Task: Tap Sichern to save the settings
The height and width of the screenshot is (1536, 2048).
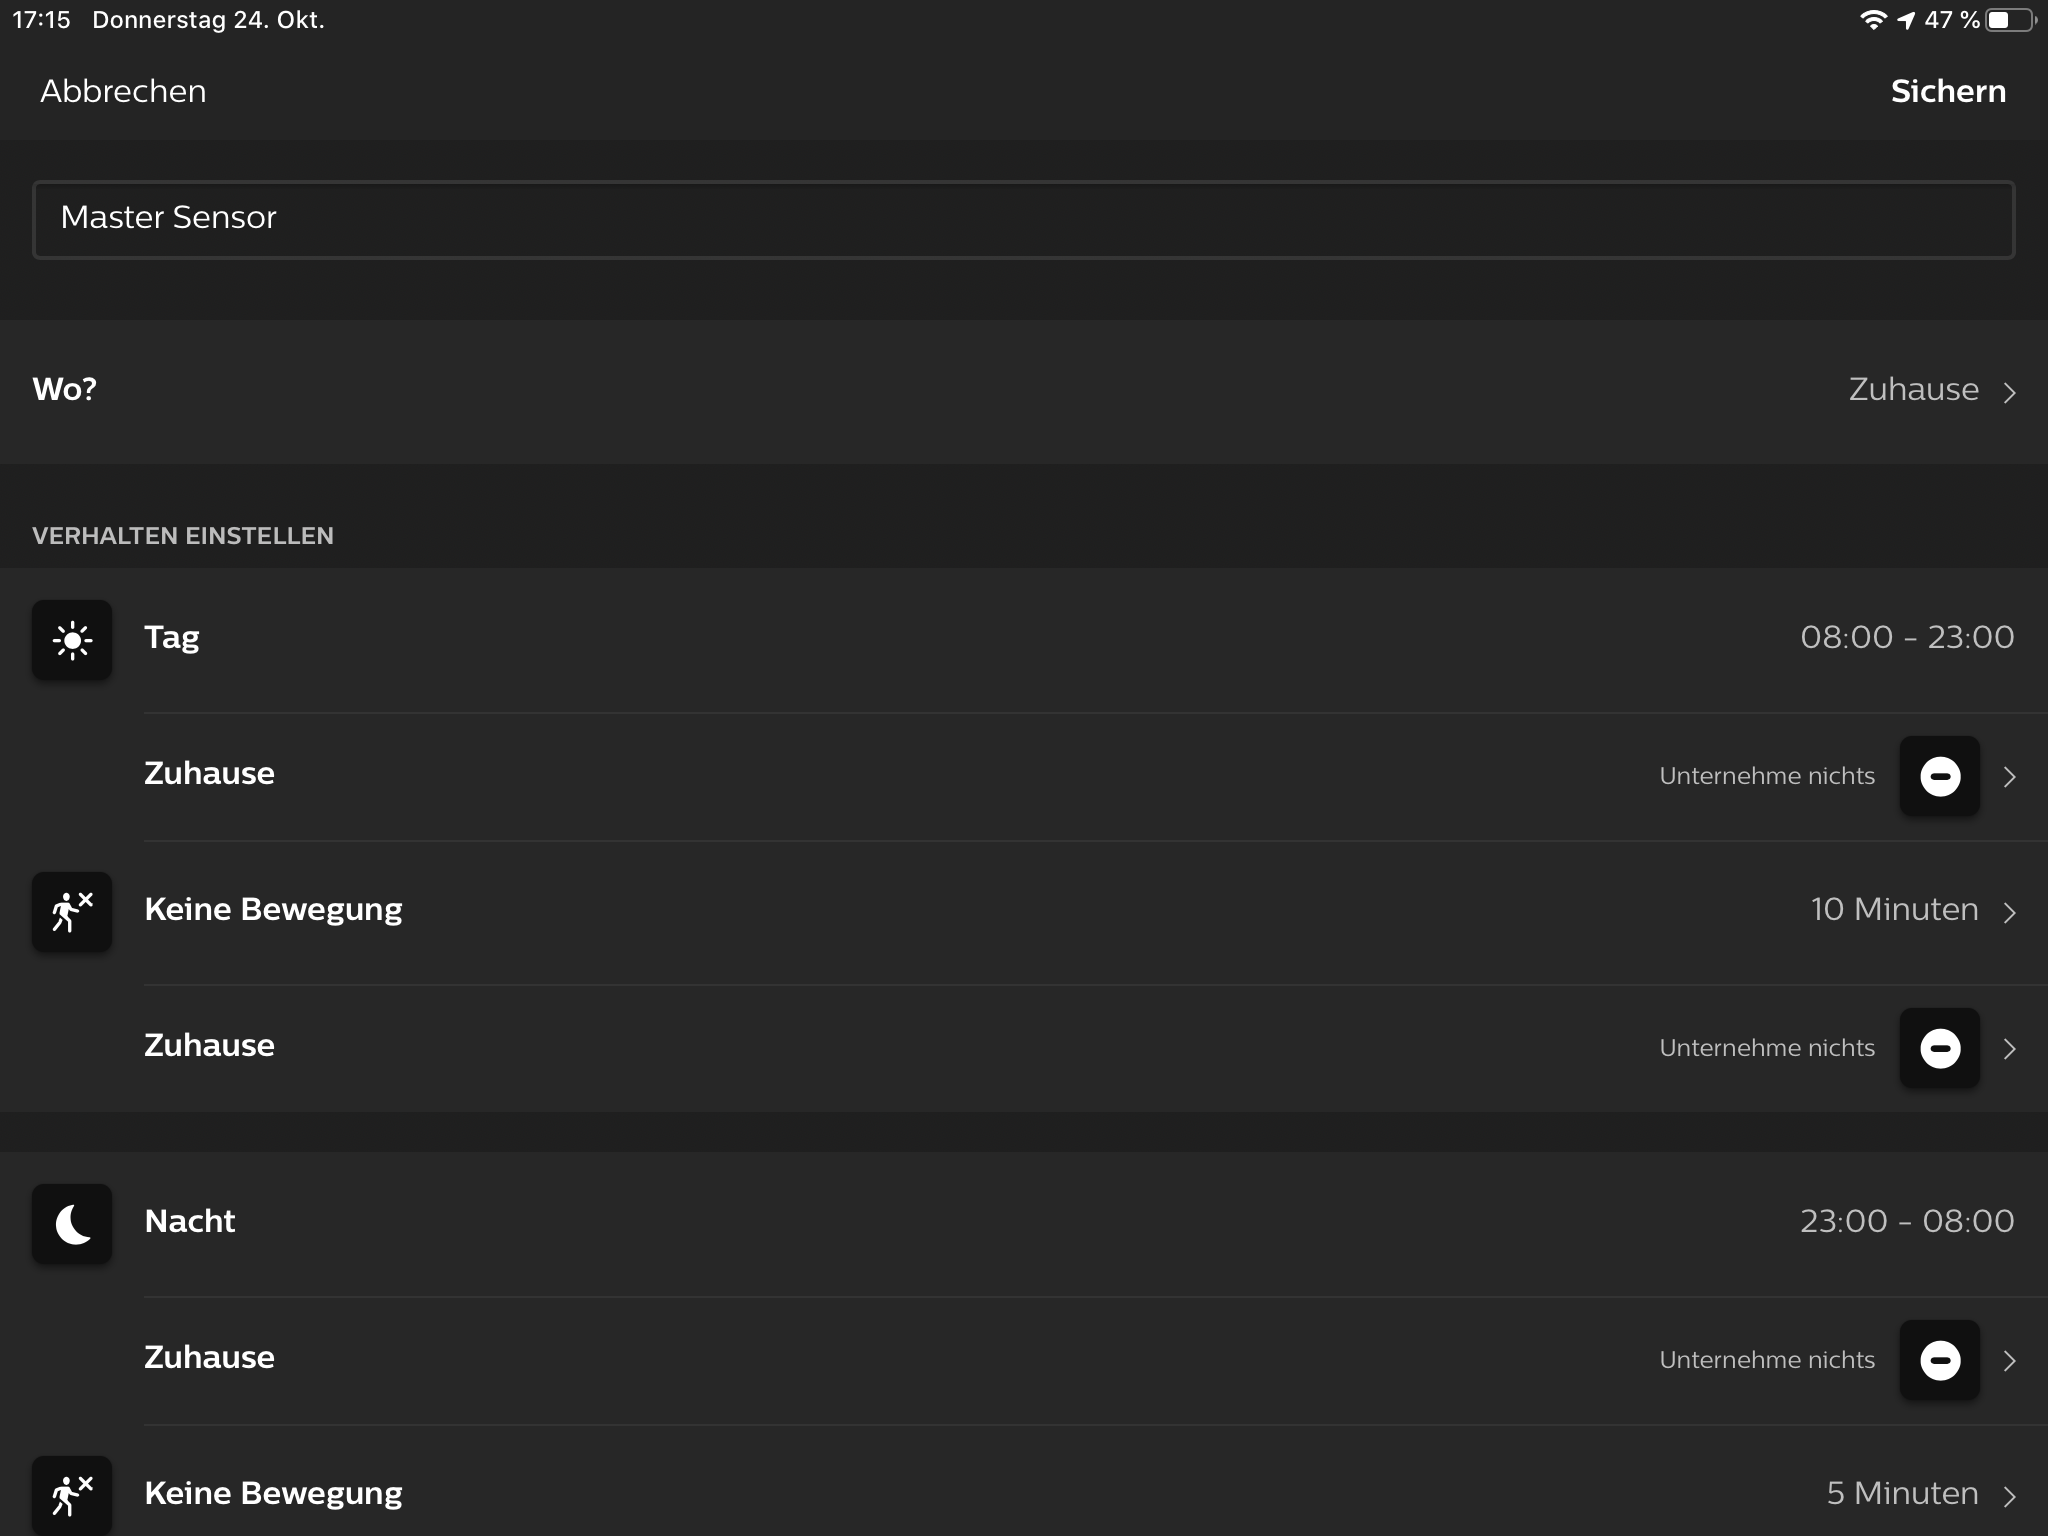Action: (x=1948, y=91)
